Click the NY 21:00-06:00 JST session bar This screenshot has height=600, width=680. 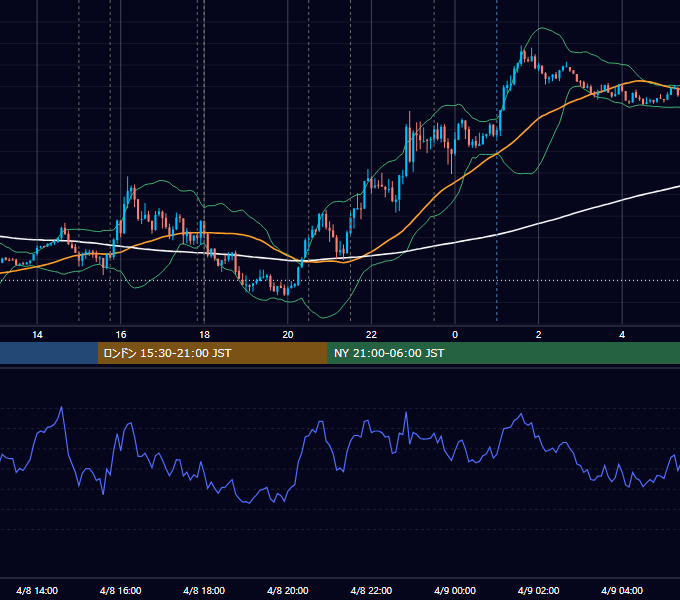pos(503,353)
